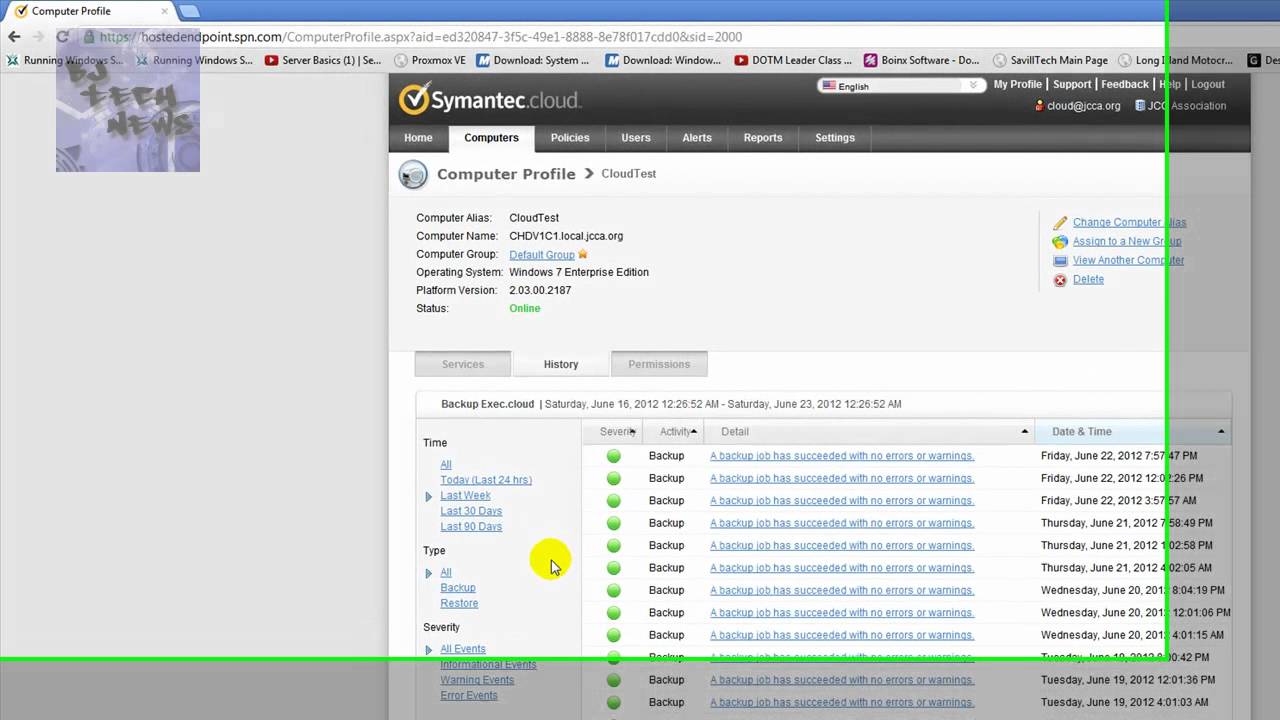Click the star icon beside Default Group

click(x=583, y=254)
